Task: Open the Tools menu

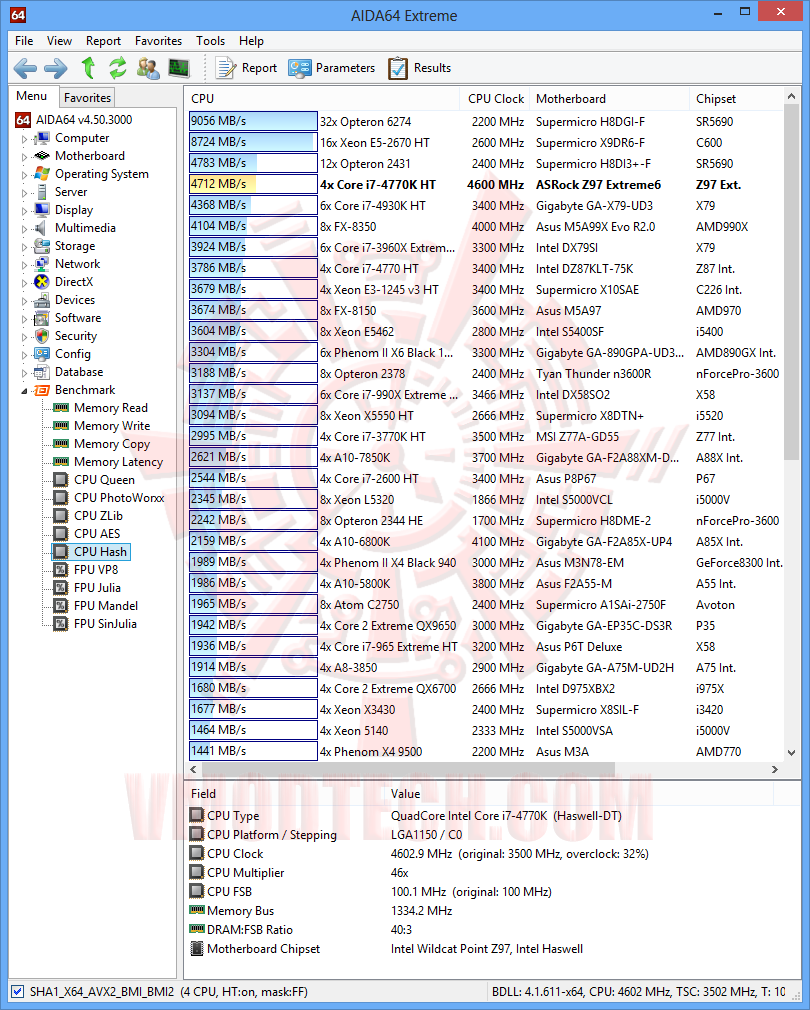Action: coord(211,41)
